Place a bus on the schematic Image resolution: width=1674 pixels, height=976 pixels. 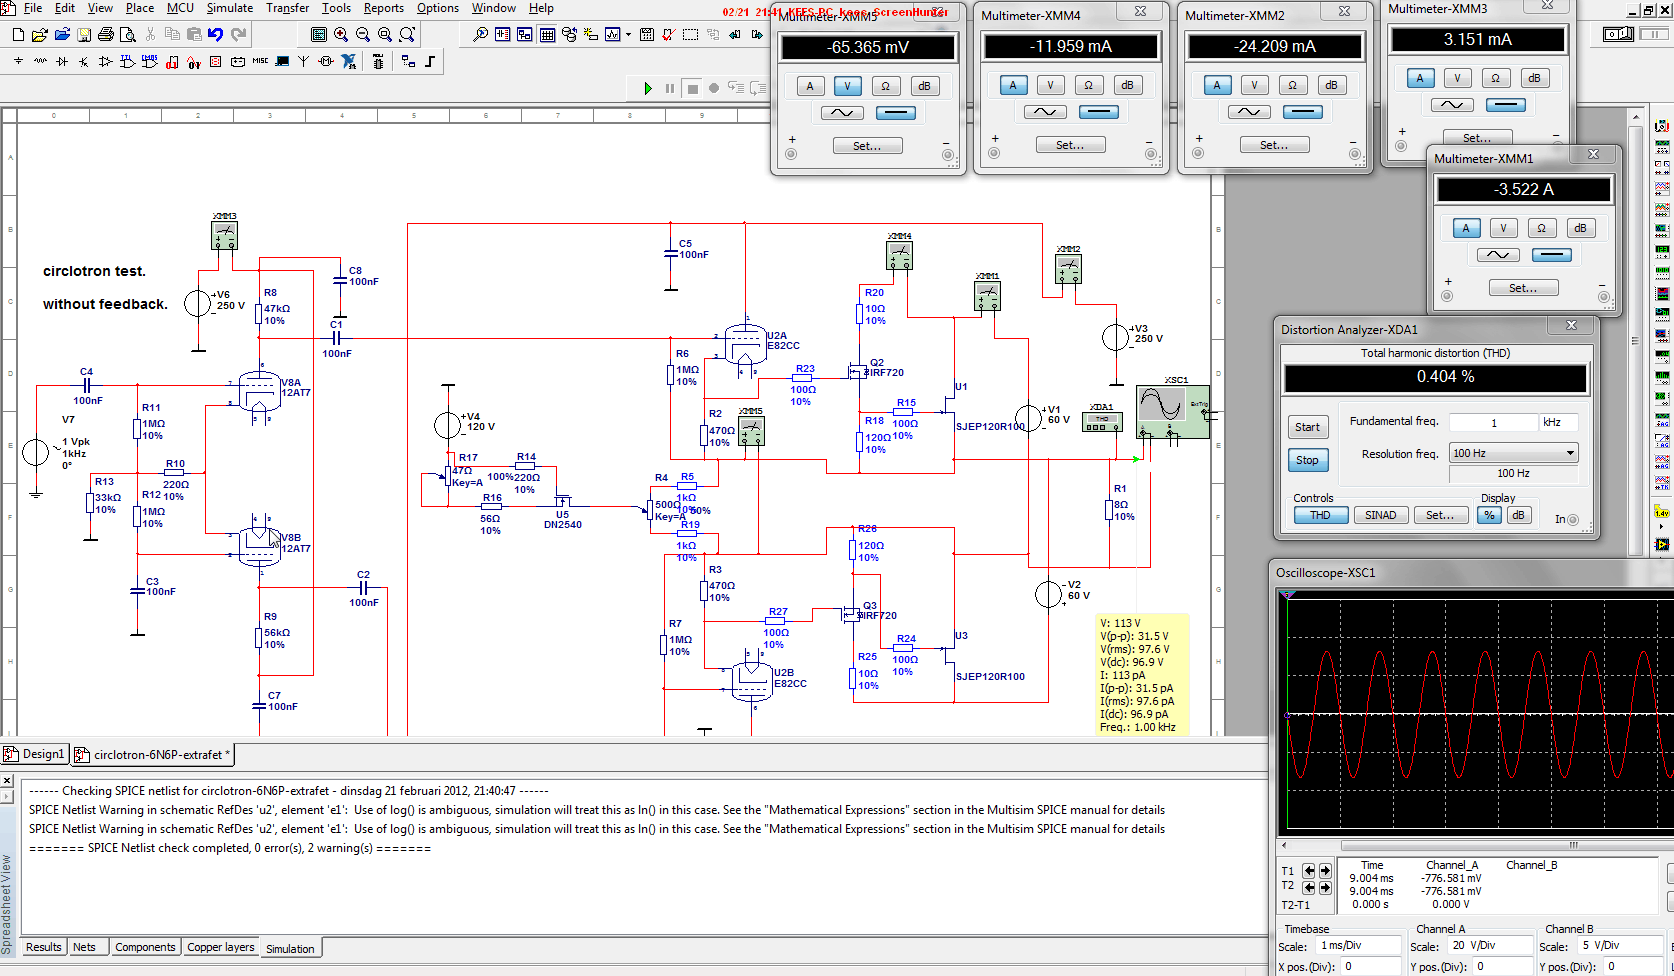pos(430,61)
